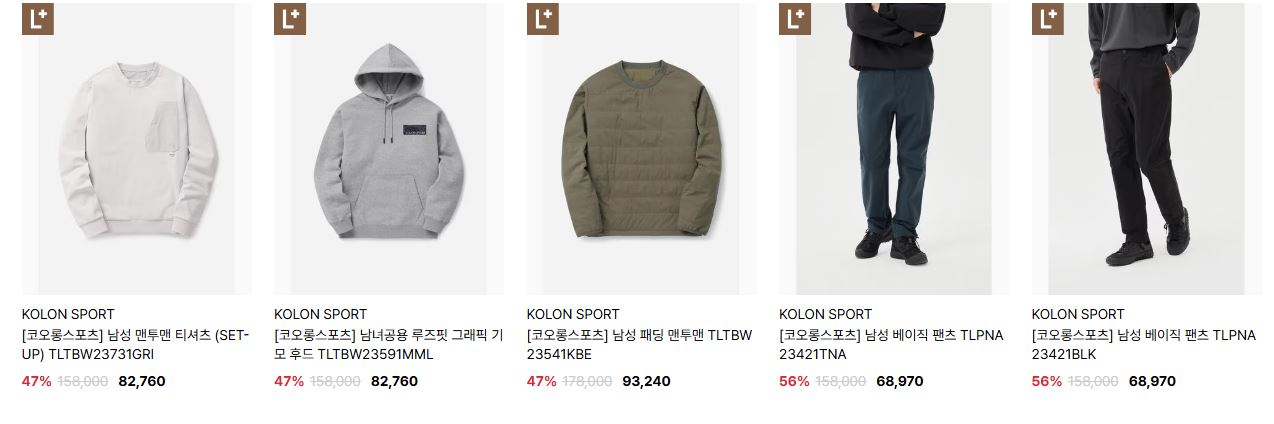
Task: Open khaki padded sweatshirt image
Action: point(641,149)
